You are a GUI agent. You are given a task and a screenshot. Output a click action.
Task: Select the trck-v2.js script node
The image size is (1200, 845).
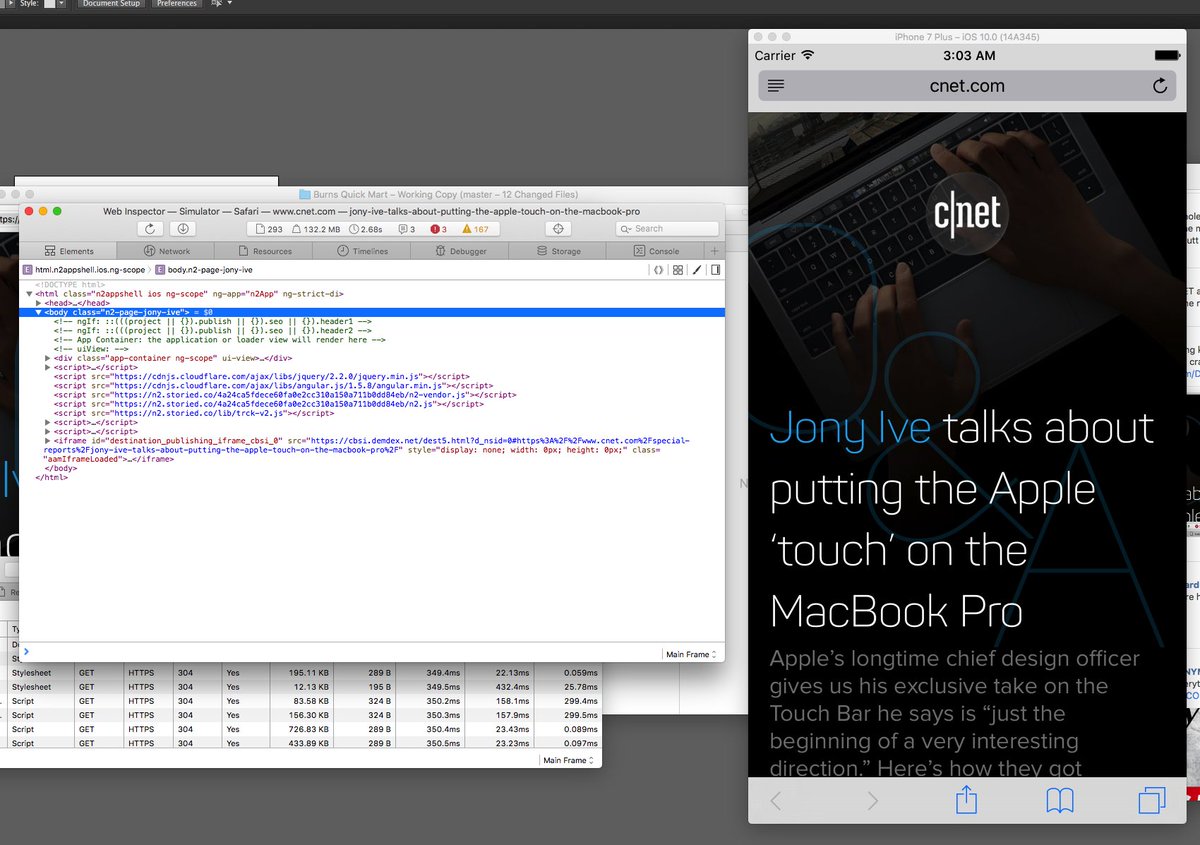click(x=193, y=412)
